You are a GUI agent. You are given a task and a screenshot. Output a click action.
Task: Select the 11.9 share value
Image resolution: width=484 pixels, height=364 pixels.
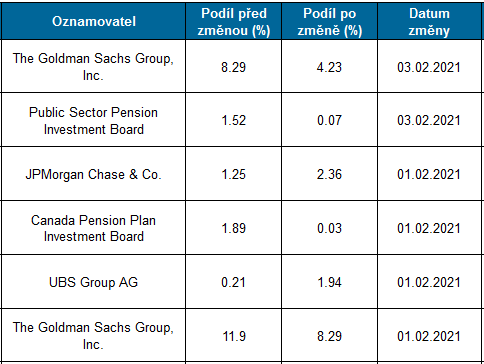[234, 336]
